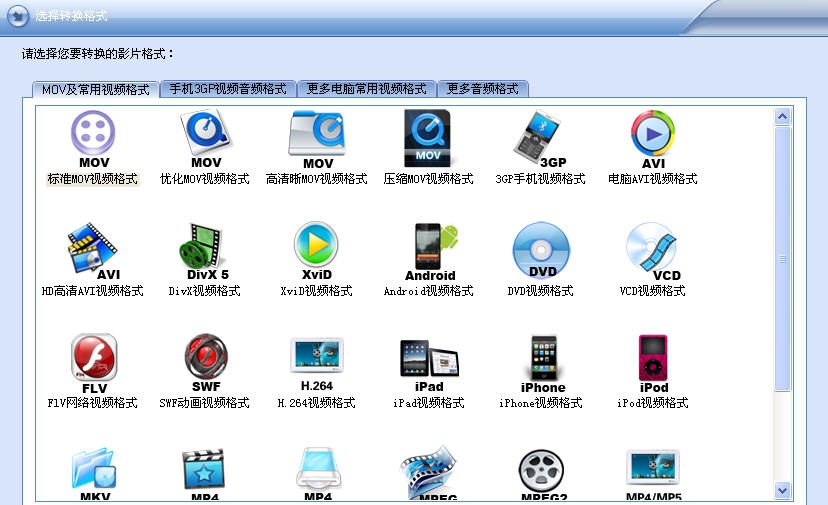
Task: Pick the DVD video format icon
Action: point(541,249)
